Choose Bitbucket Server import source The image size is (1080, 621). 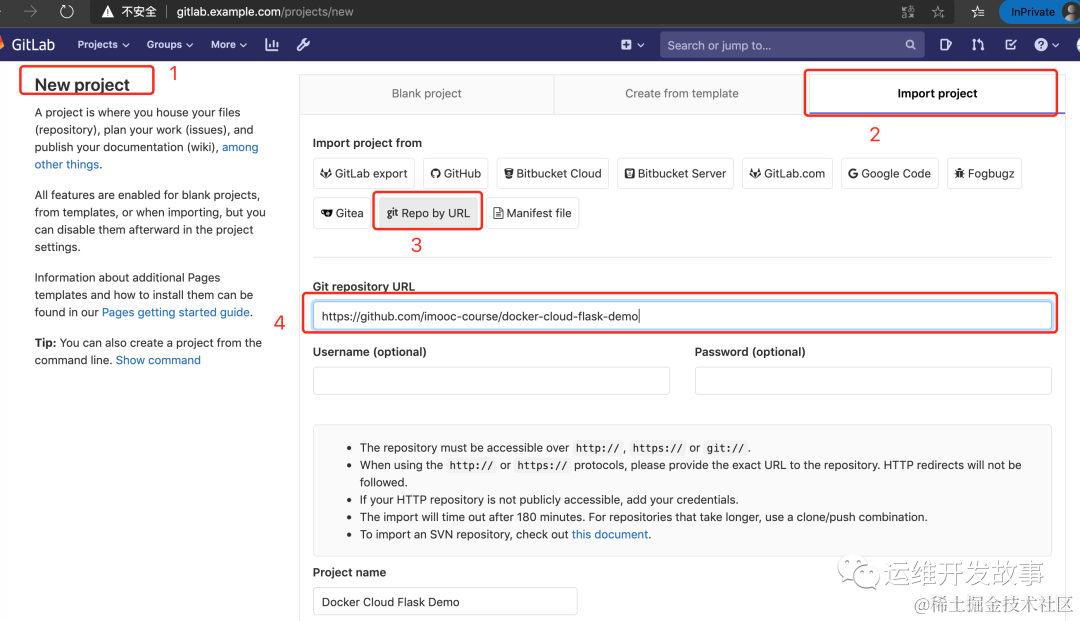pyautogui.click(x=675, y=173)
